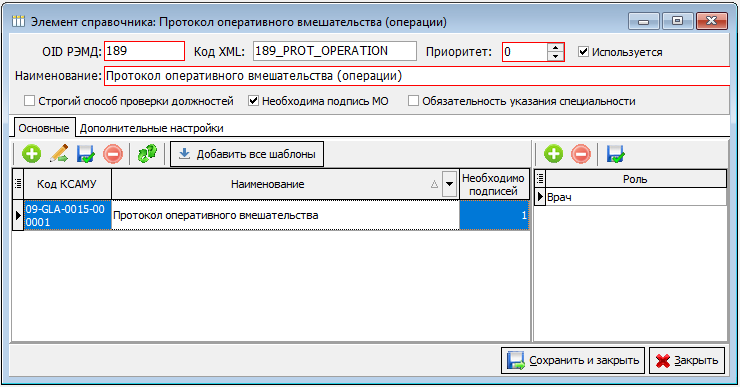Click the Наименование text field
740x387 pixels.
pos(417,76)
